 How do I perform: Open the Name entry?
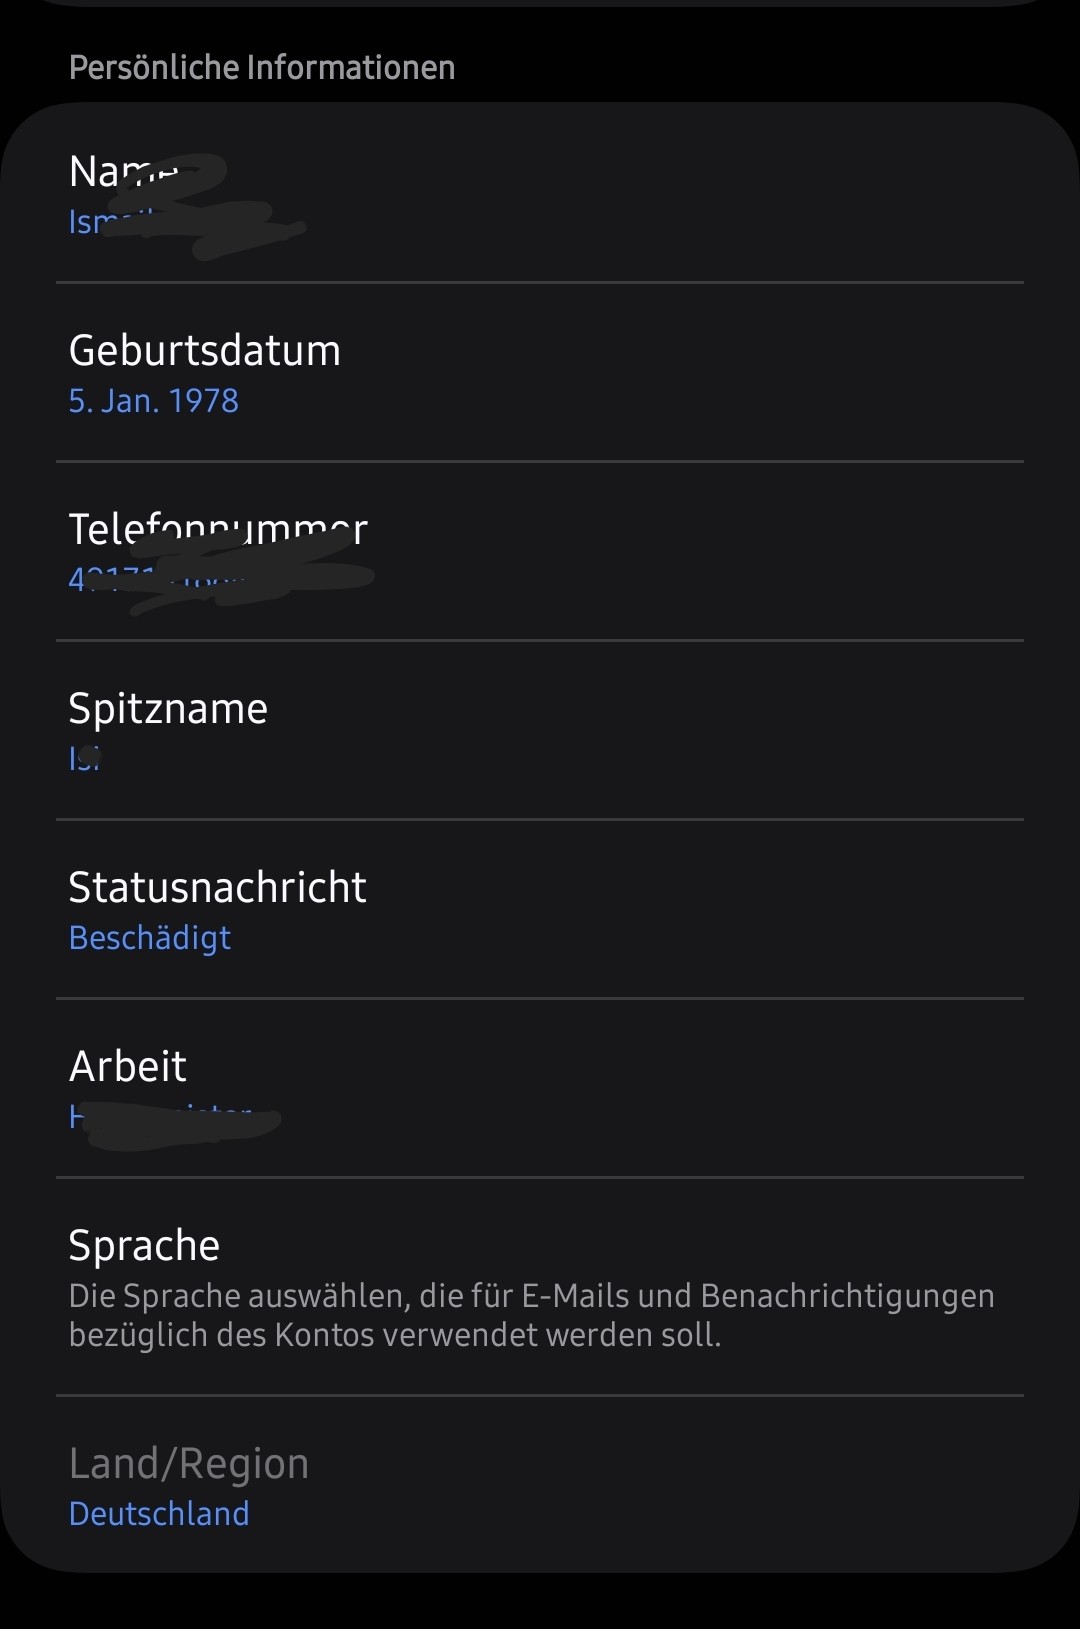[x=540, y=194]
